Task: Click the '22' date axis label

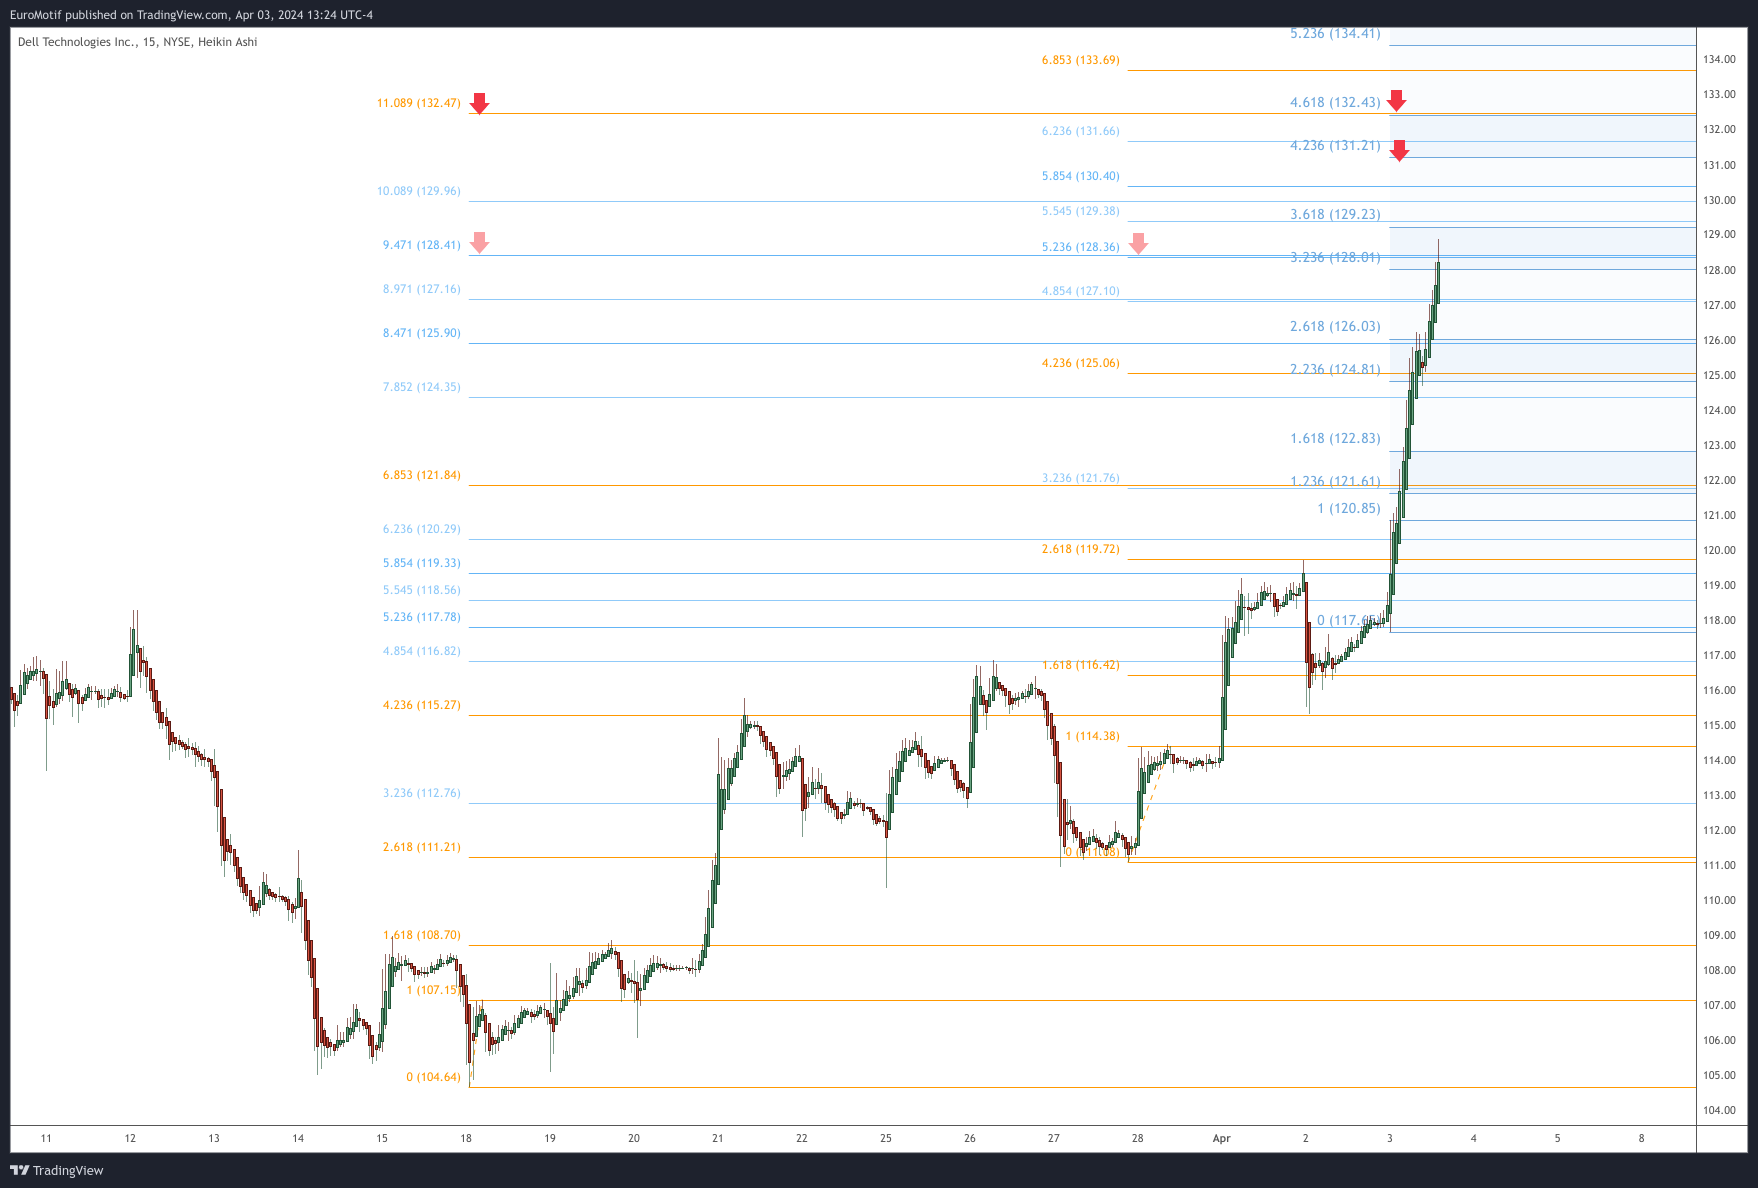Action: [x=802, y=1138]
